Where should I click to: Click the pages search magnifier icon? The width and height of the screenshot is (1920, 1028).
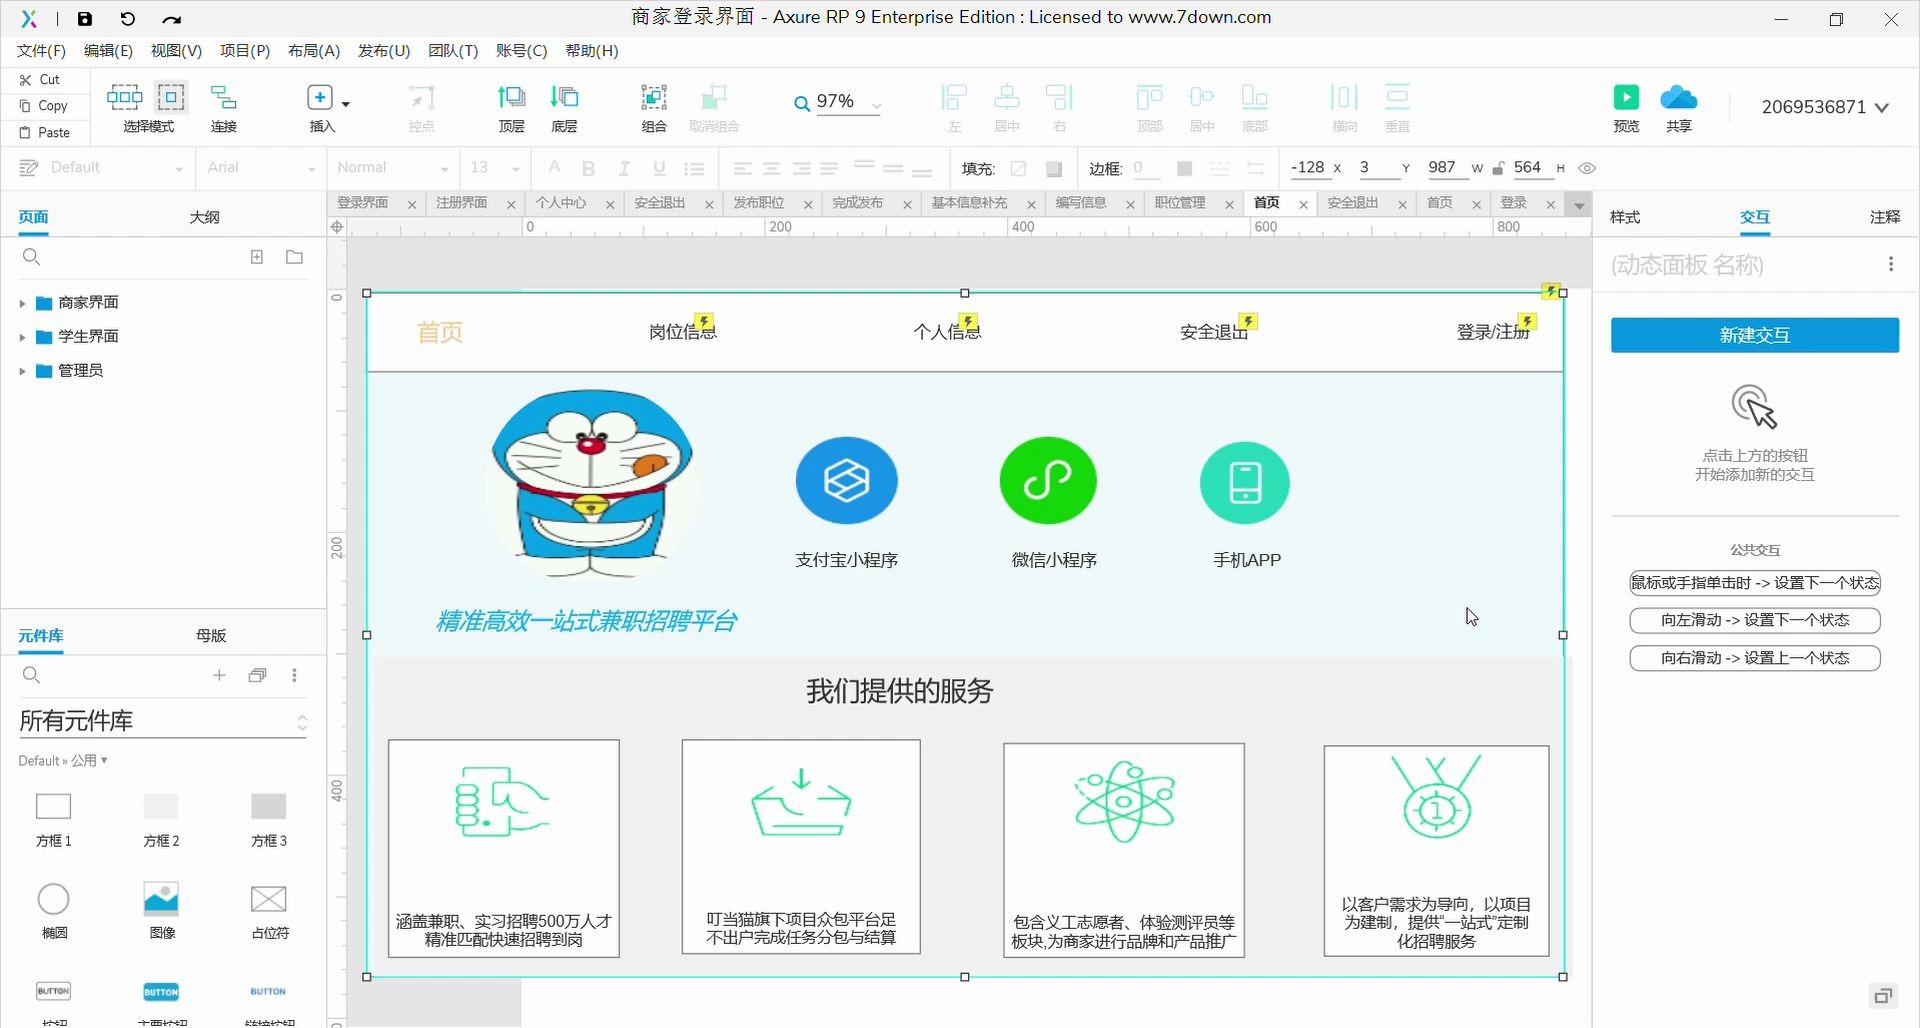pyautogui.click(x=31, y=257)
